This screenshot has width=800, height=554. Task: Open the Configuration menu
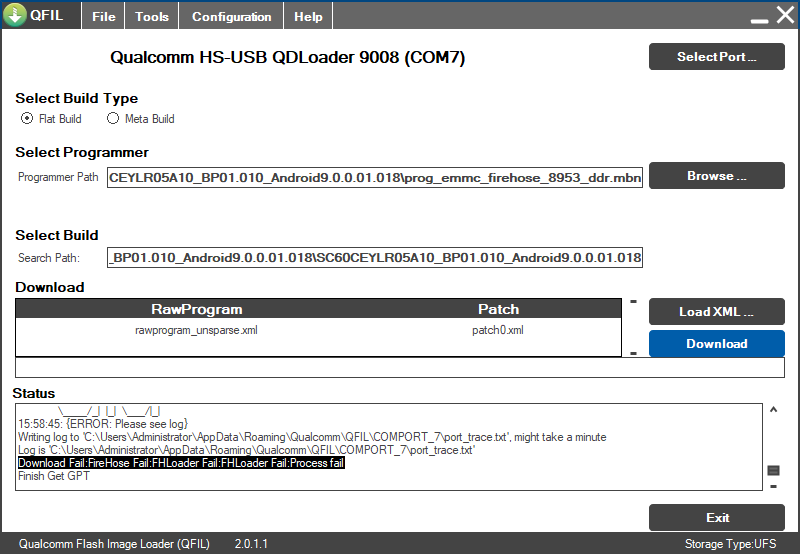[231, 16]
